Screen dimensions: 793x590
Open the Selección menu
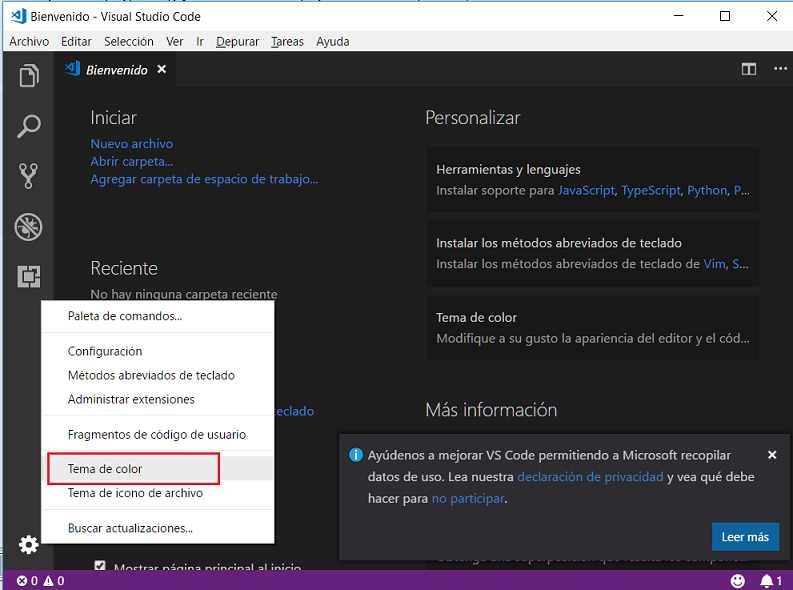pos(129,41)
